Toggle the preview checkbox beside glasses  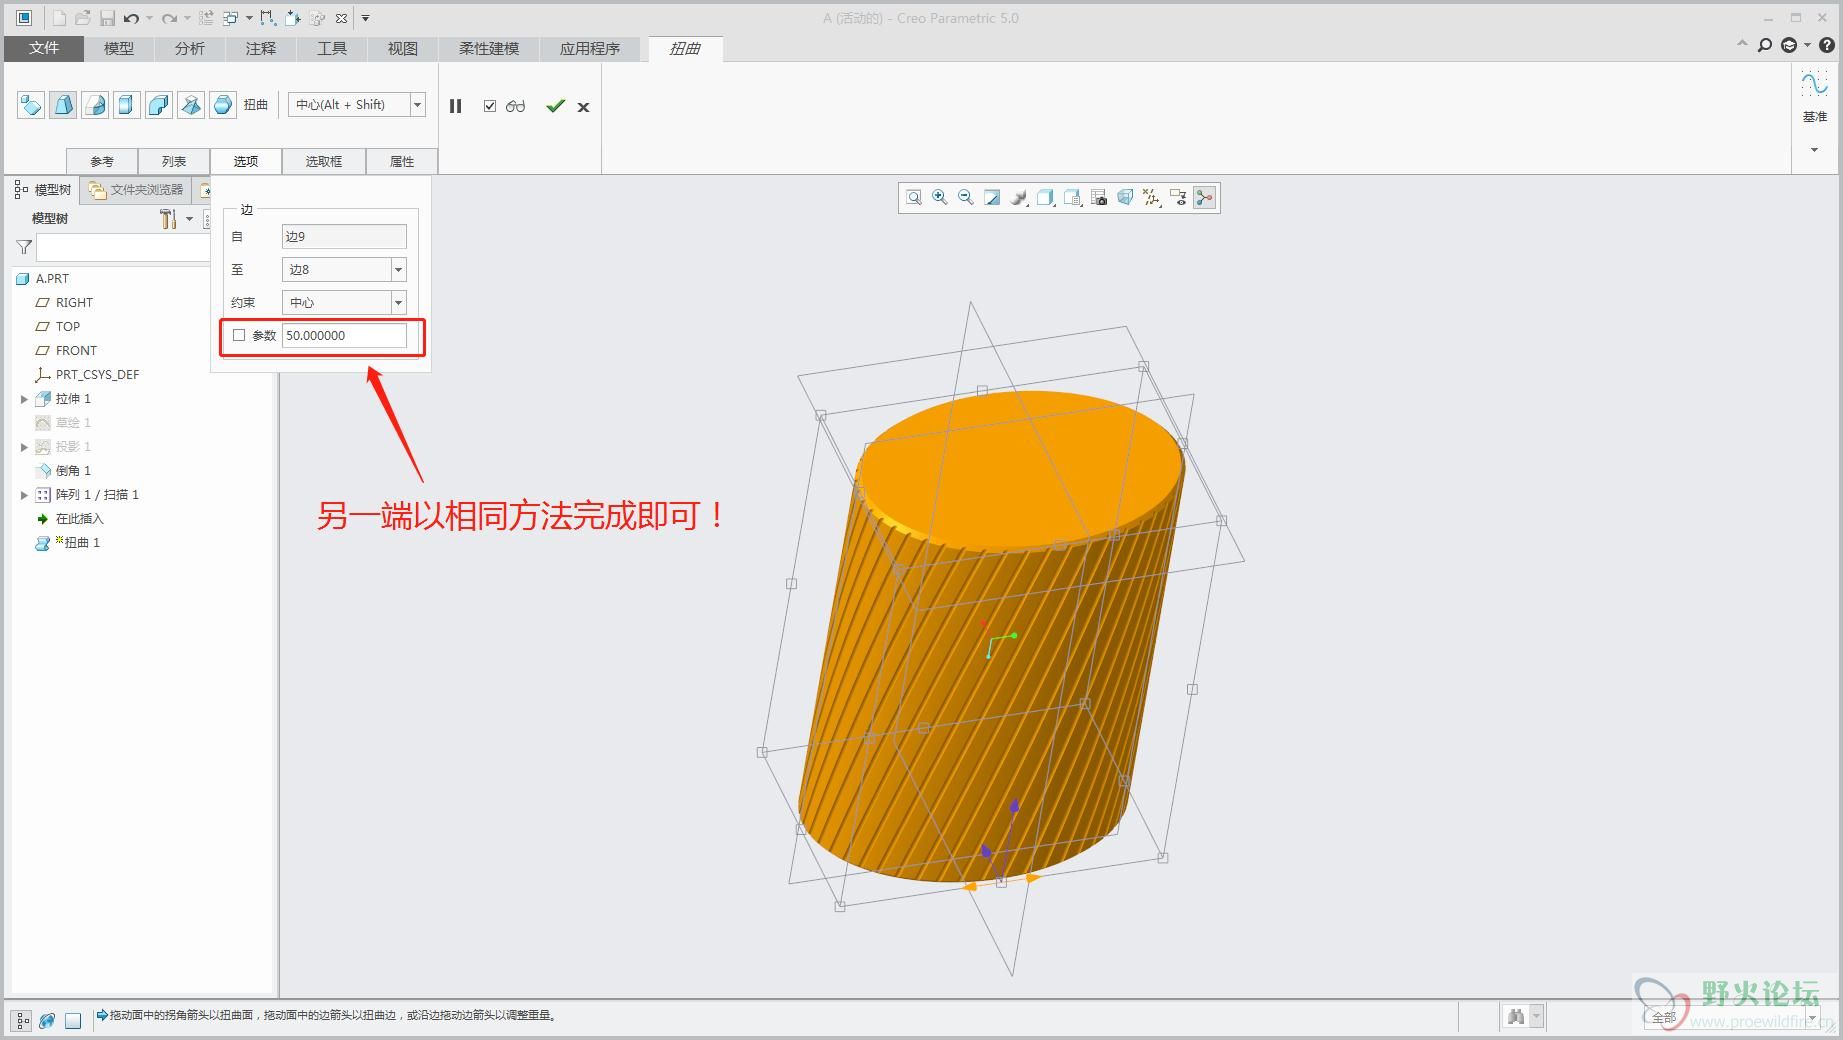[490, 106]
